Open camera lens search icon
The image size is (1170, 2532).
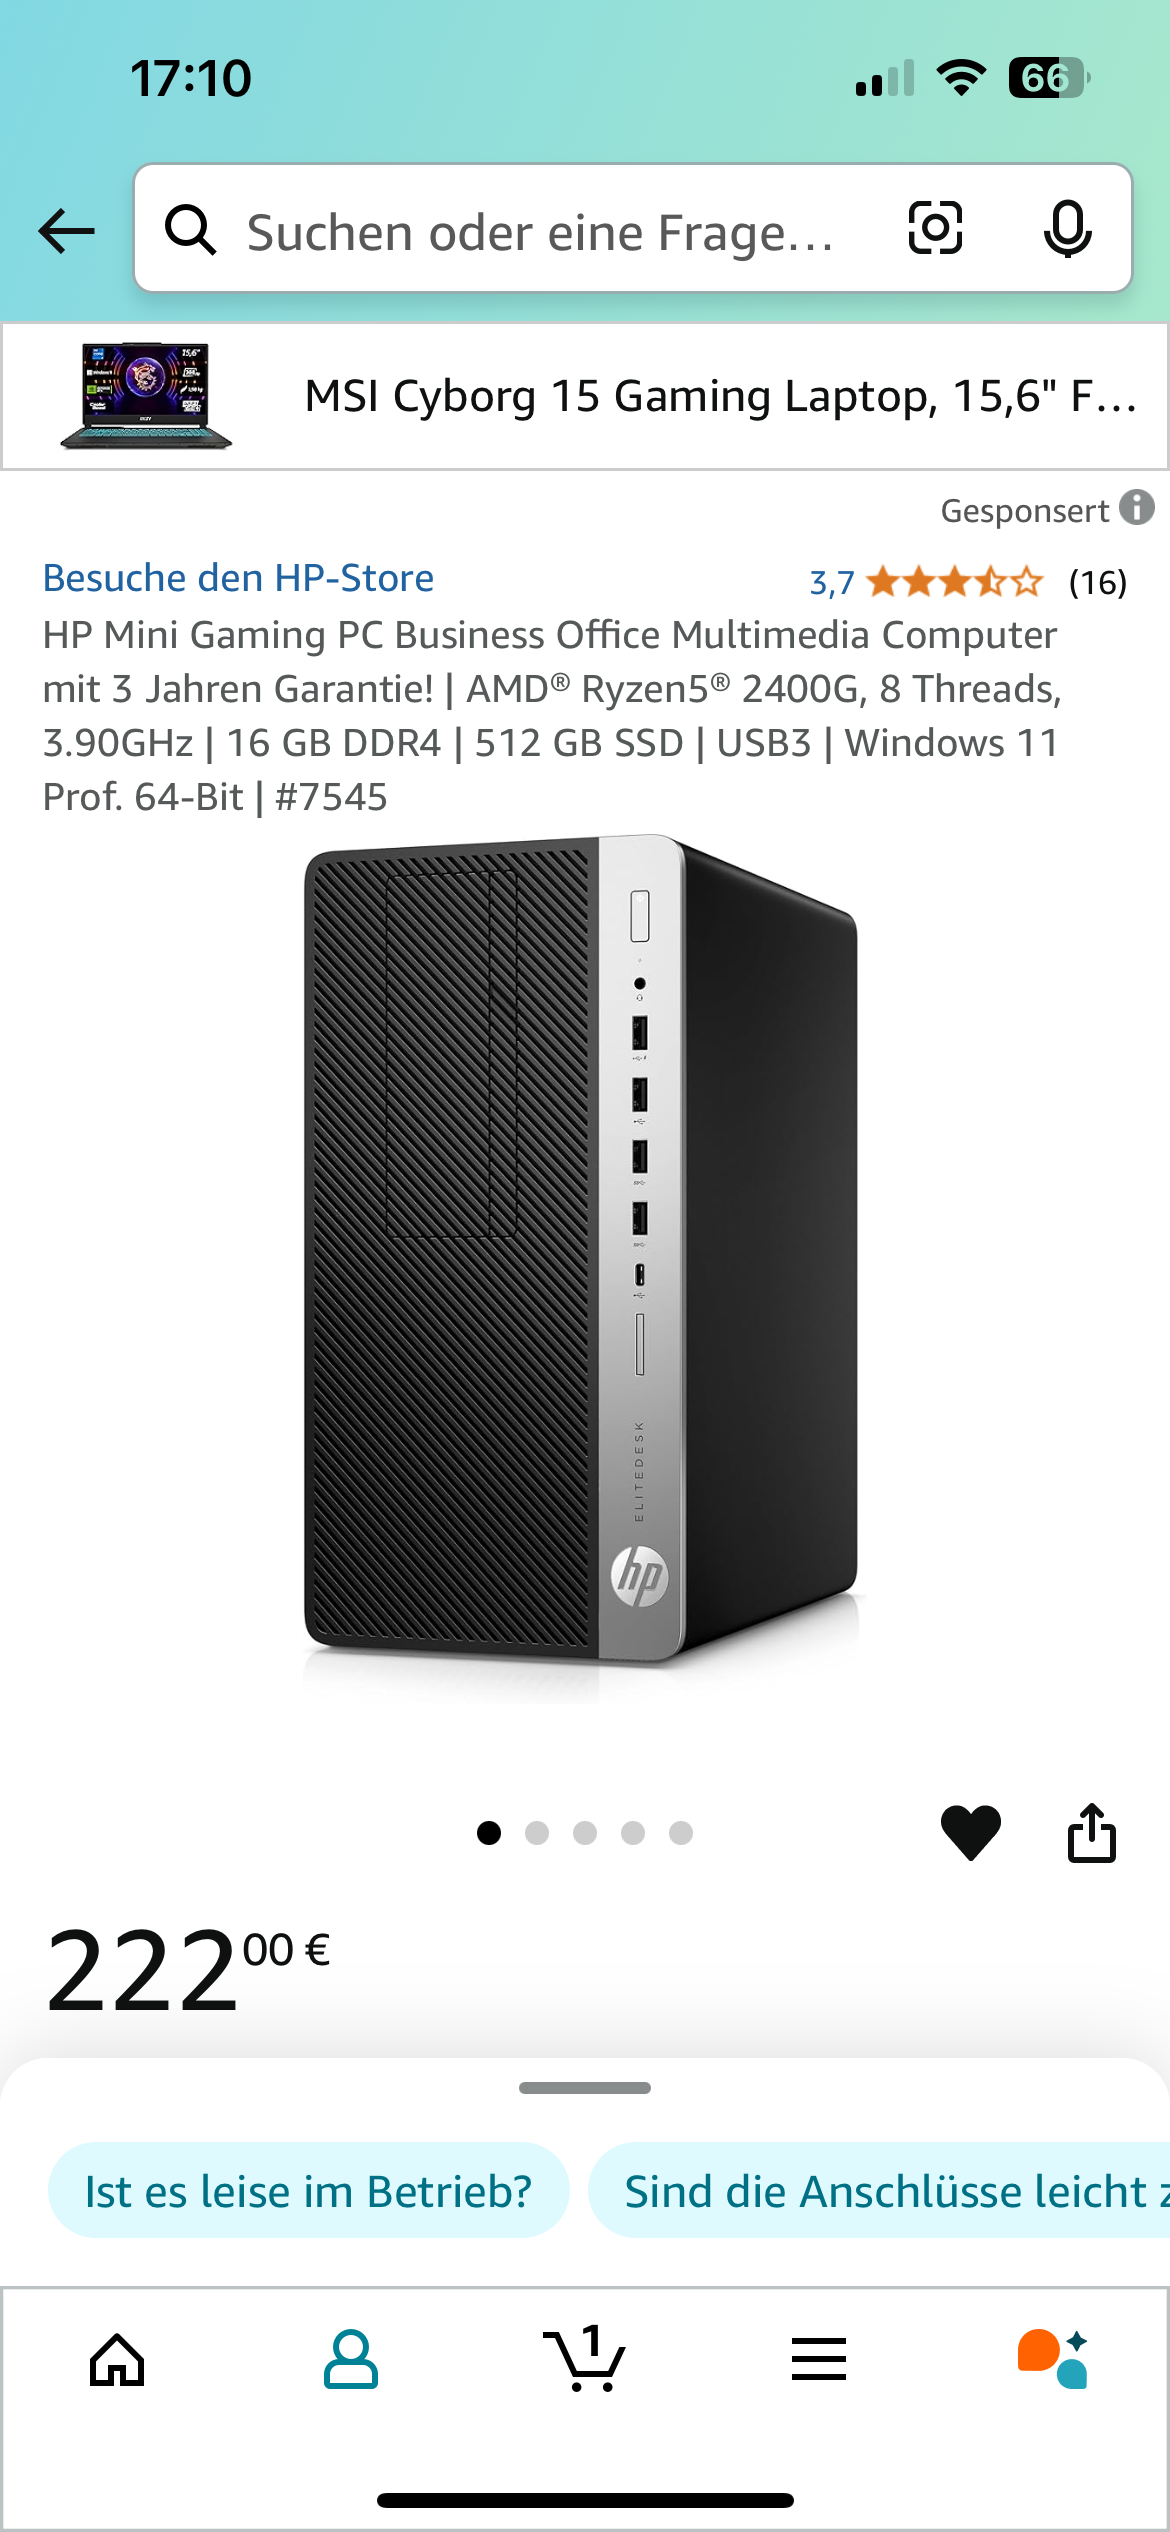[x=935, y=228]
